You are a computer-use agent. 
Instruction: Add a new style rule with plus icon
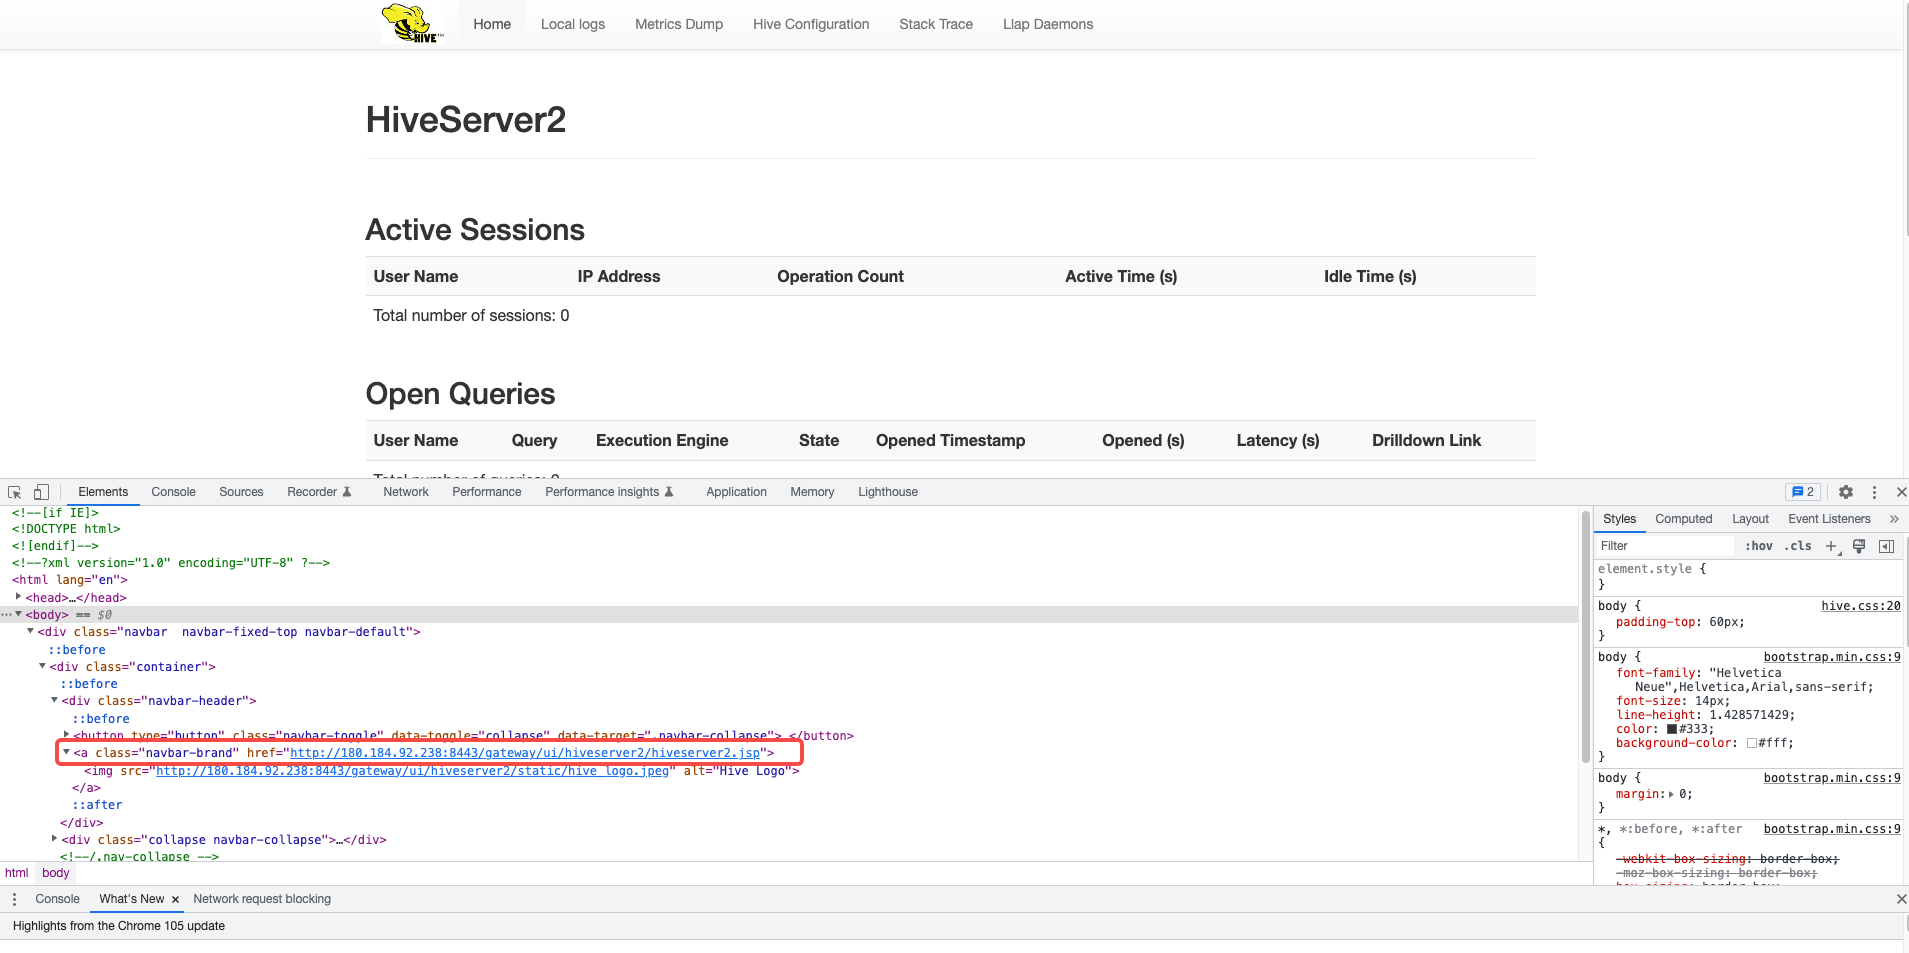coord(1832,546)
